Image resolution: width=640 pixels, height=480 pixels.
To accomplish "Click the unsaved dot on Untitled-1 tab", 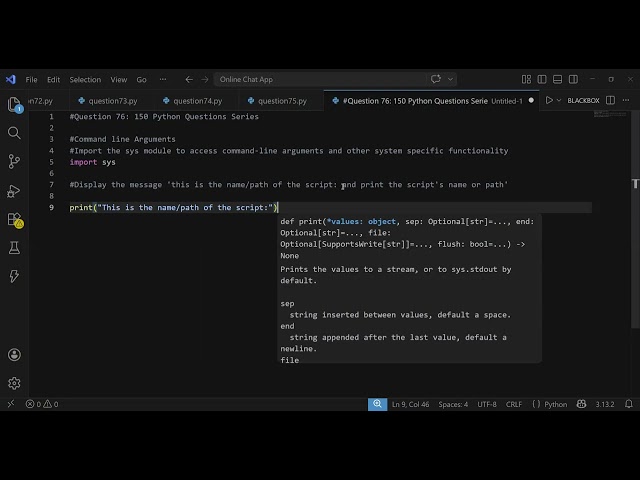I will pyautogui.click(x=531, y=100).
